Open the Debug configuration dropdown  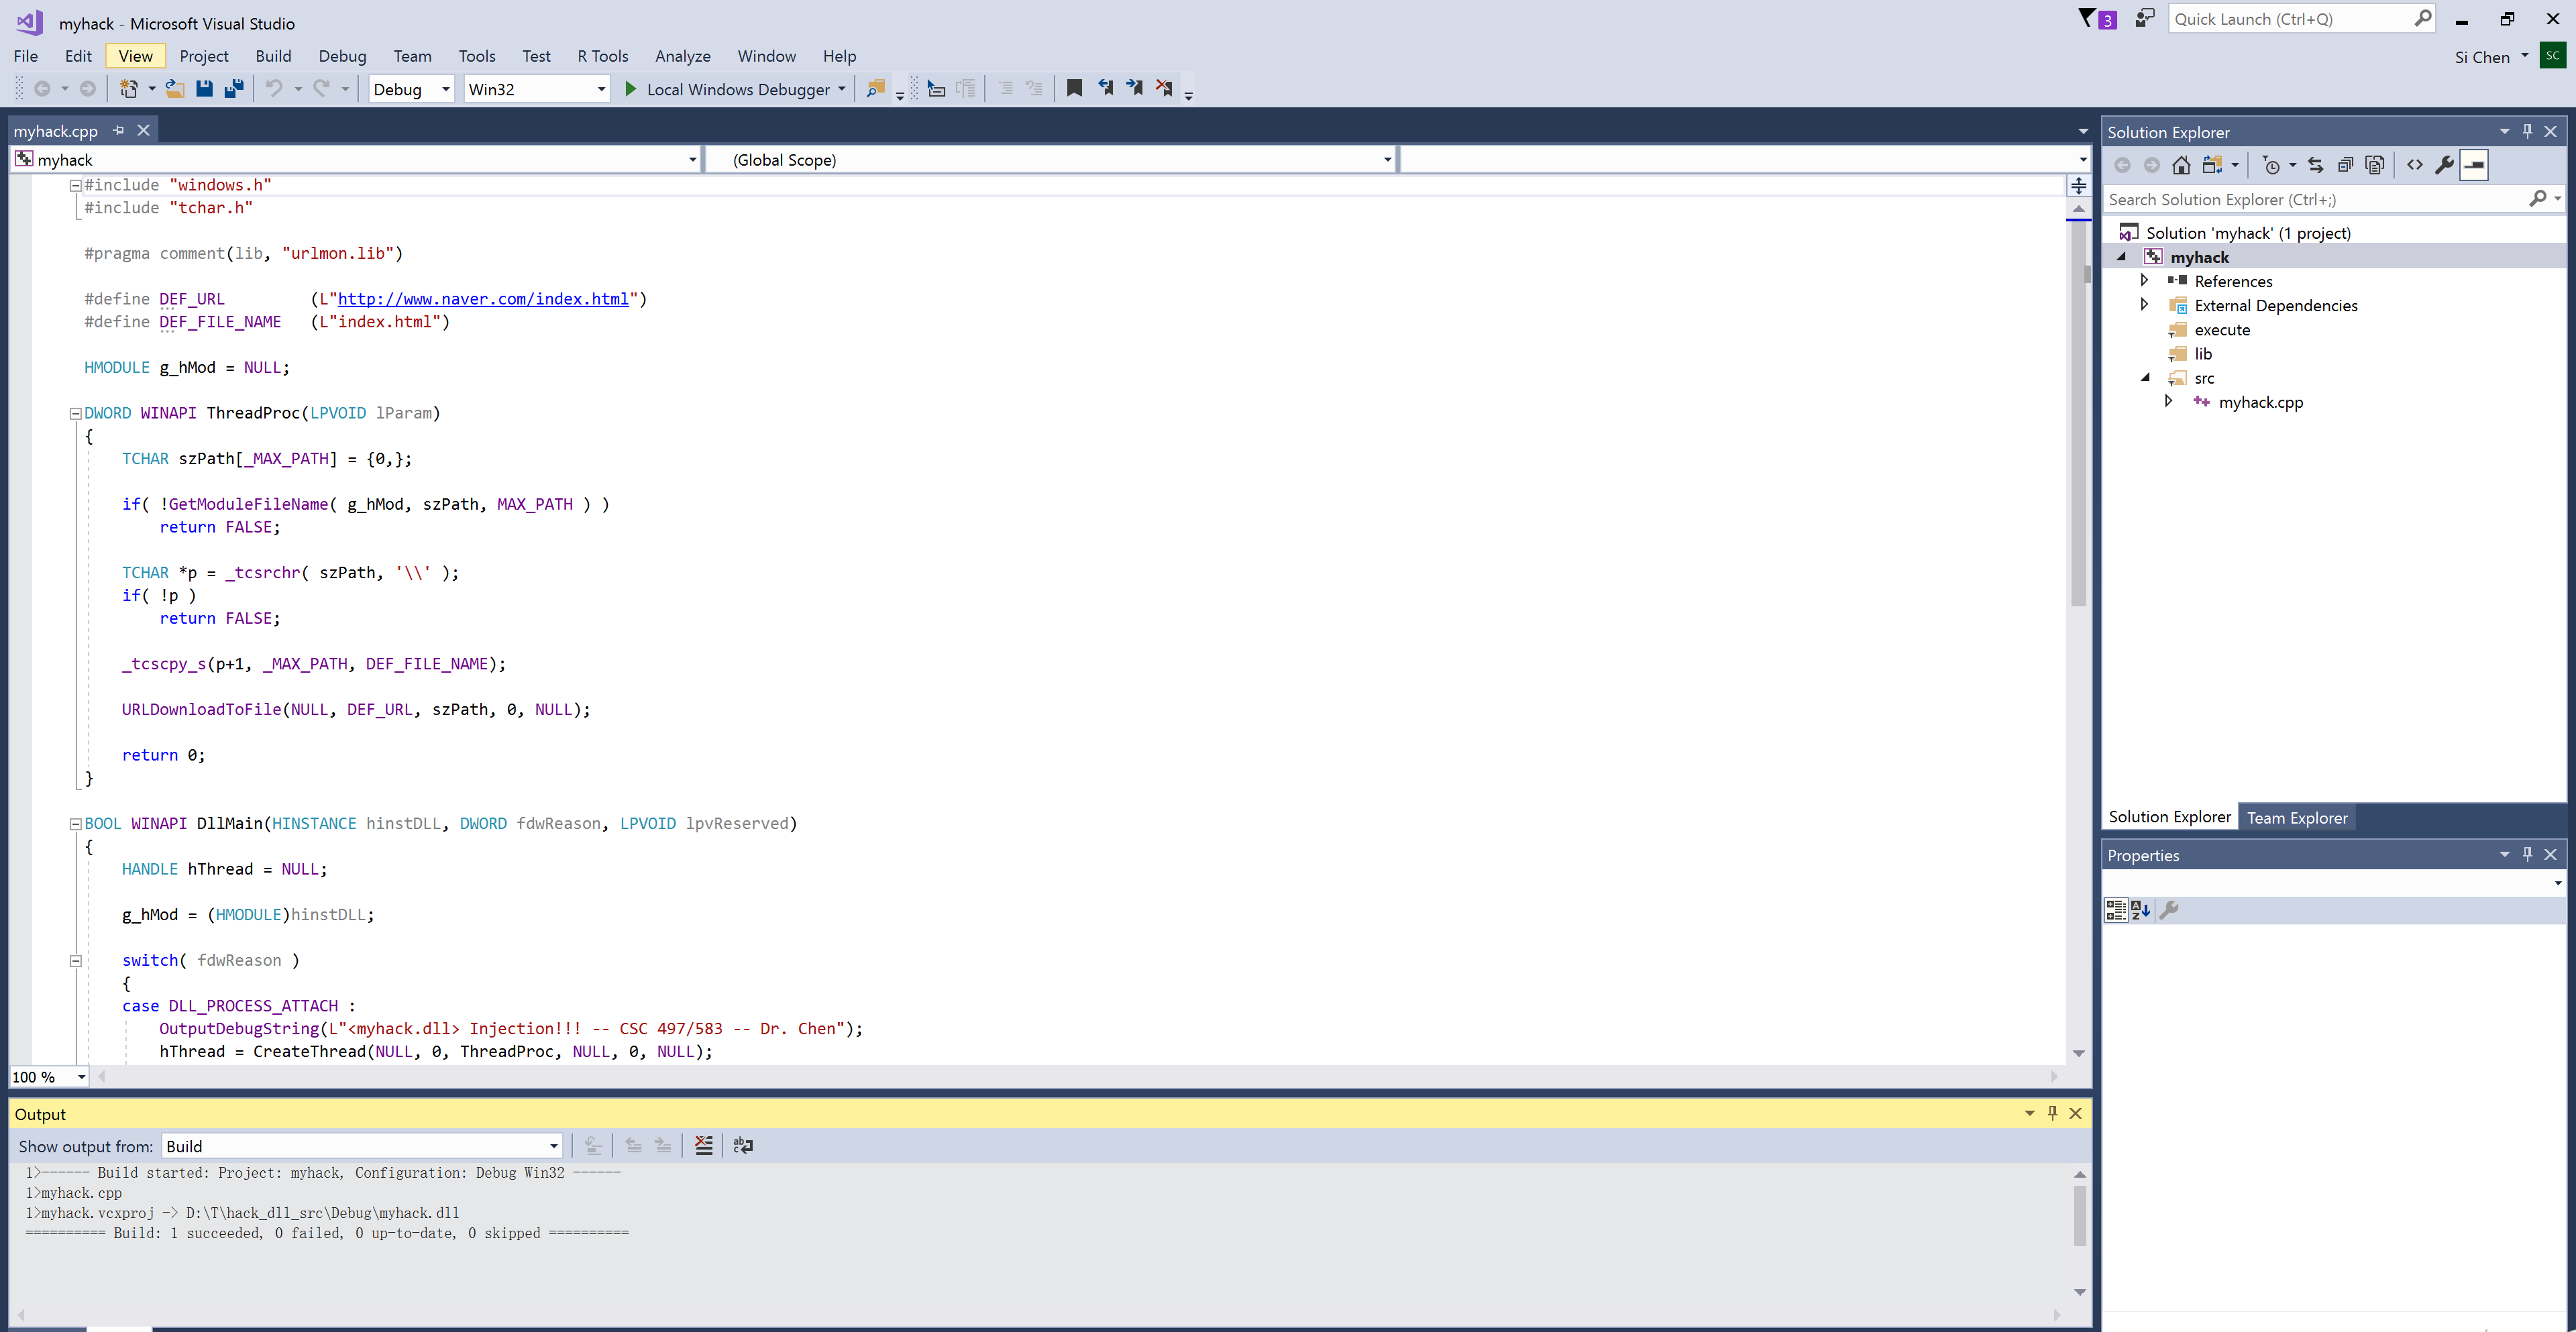pos(412,89)
